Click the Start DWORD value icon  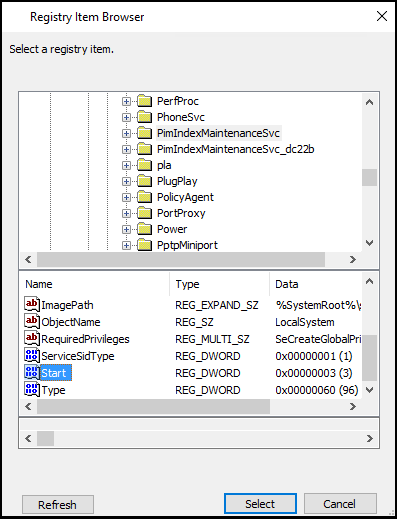(32, 372)
